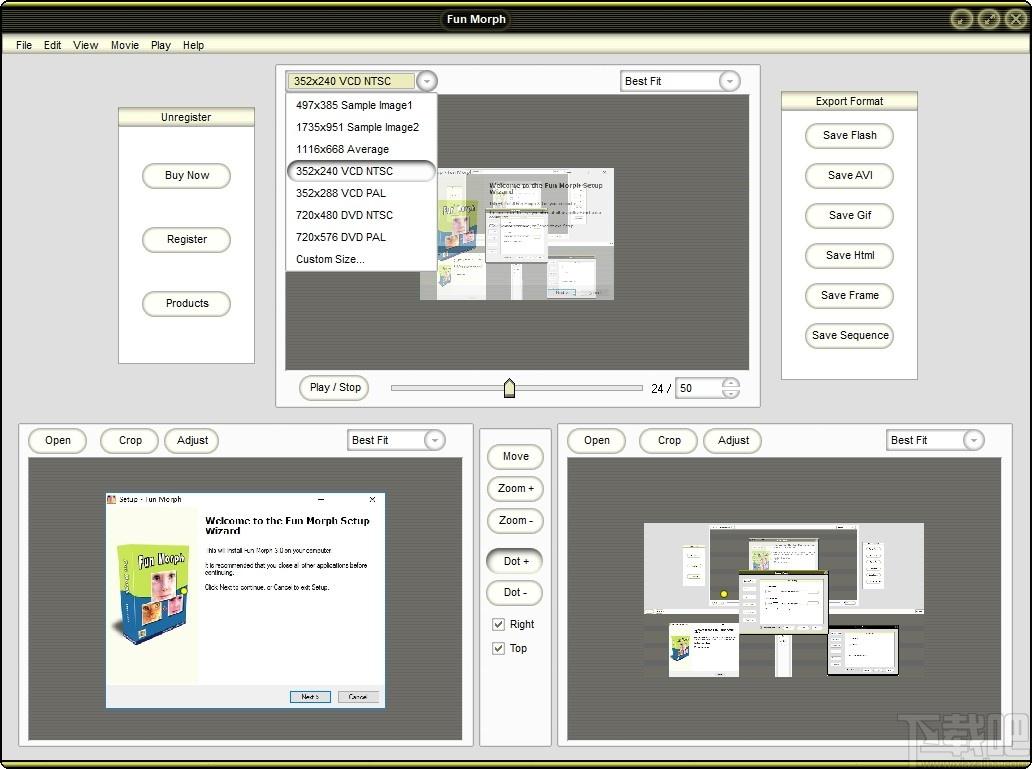Open the Movie menu

coord(124,45)
